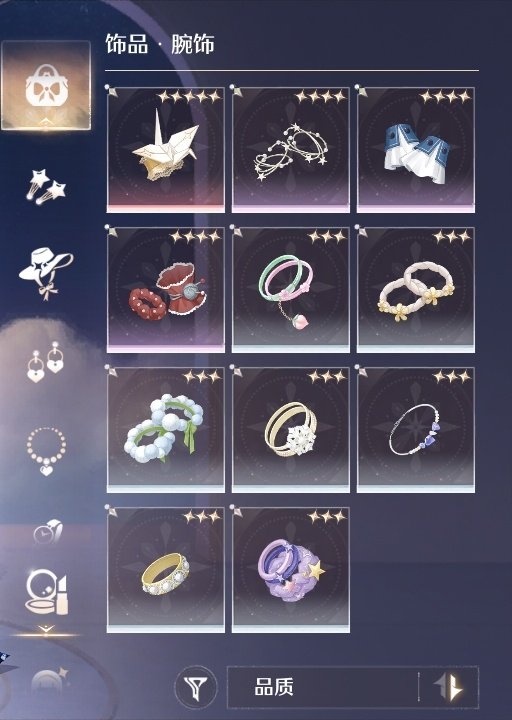Select the heart earrings category
512x720 pixels.
45,361
